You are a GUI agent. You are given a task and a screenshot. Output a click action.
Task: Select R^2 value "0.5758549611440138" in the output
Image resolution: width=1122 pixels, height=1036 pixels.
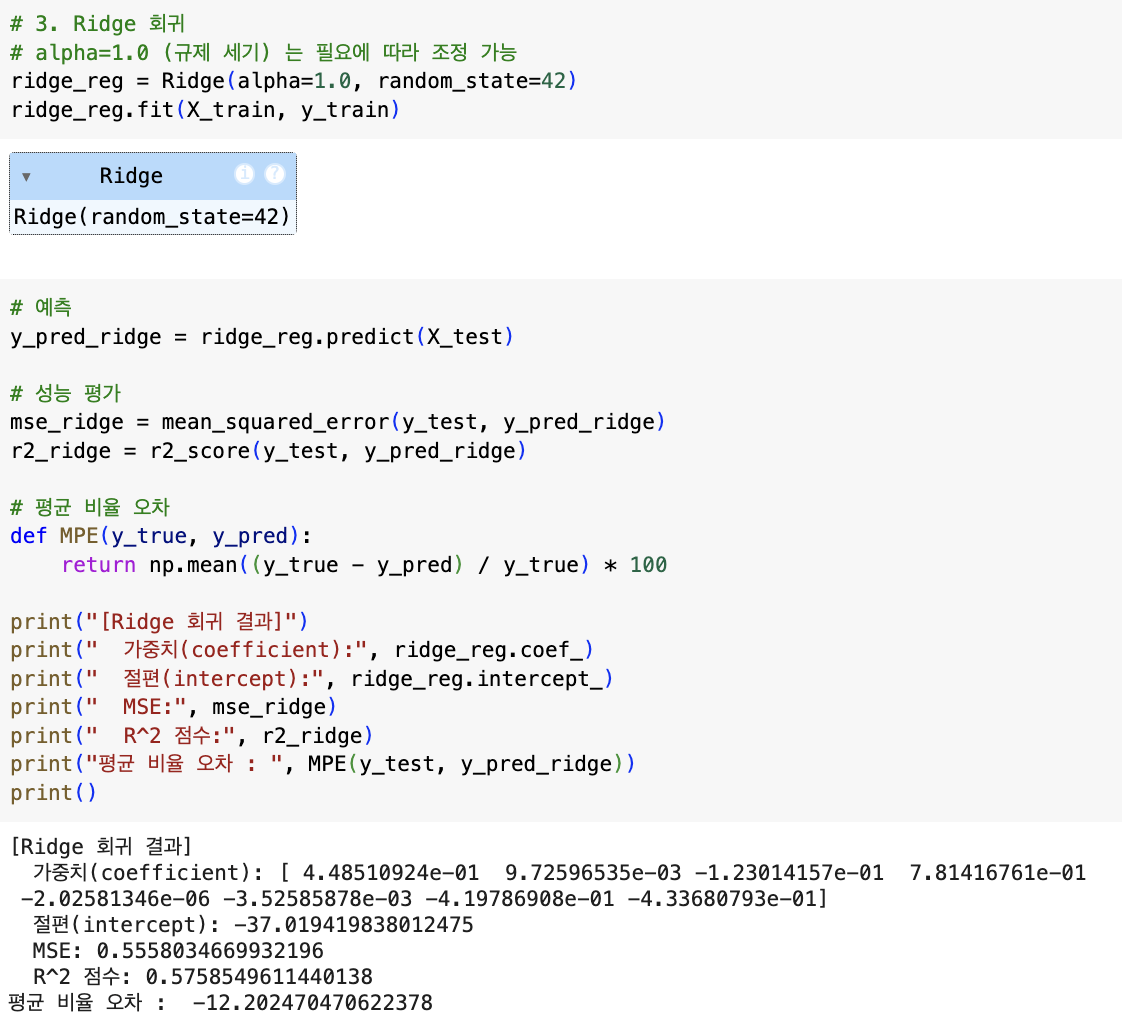tap(259, 977)
